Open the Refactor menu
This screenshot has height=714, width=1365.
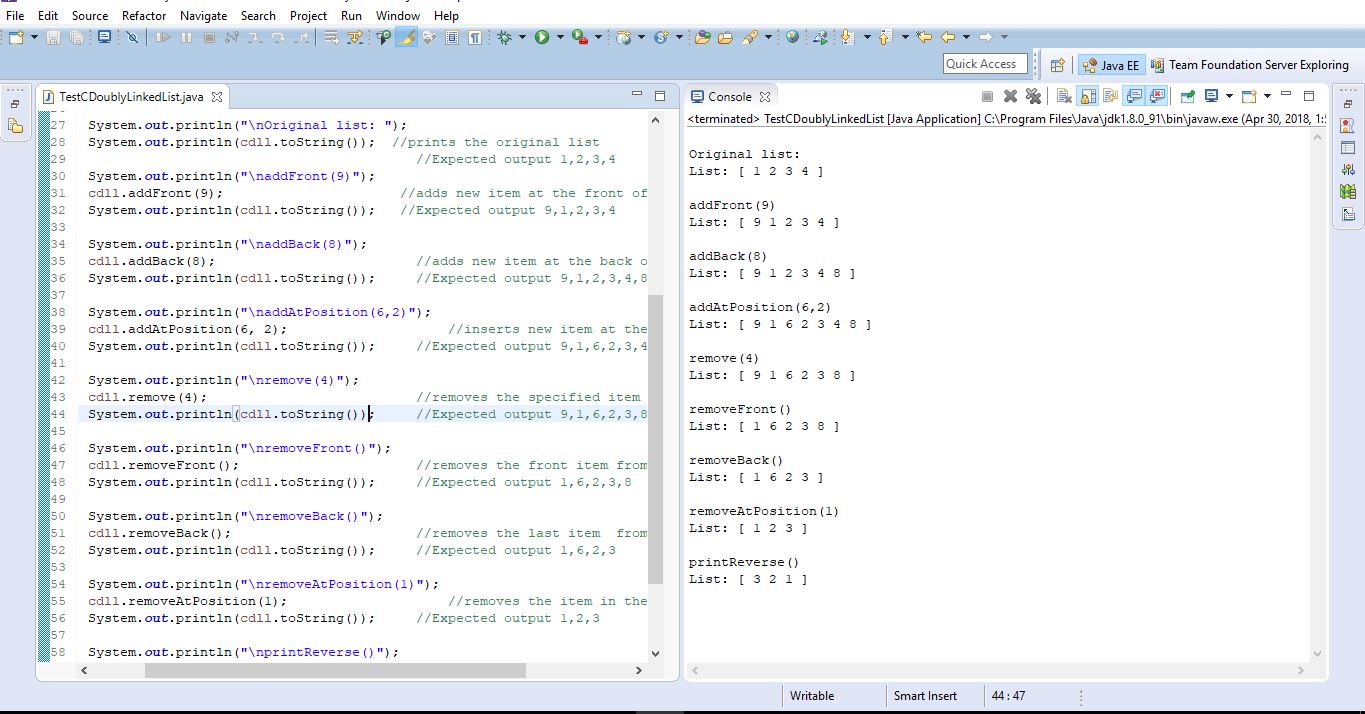[143, 15]
